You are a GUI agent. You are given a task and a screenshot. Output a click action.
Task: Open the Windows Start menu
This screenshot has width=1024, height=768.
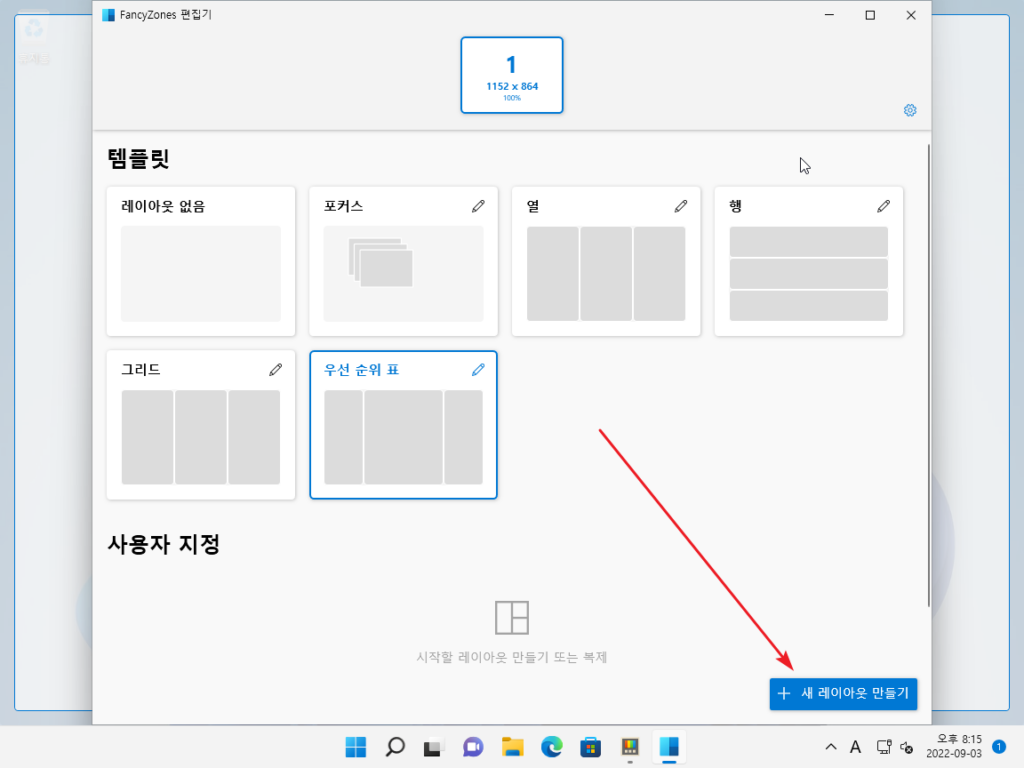[355, 747]
